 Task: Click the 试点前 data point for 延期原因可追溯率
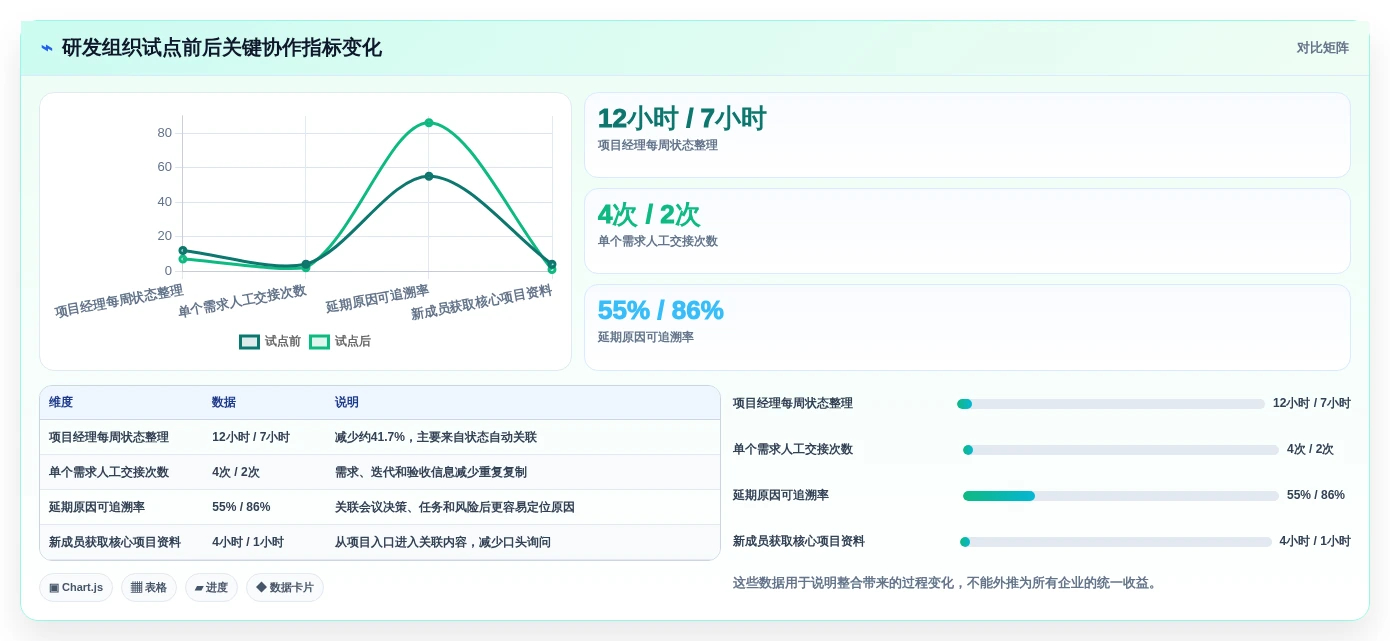[429, 176]
